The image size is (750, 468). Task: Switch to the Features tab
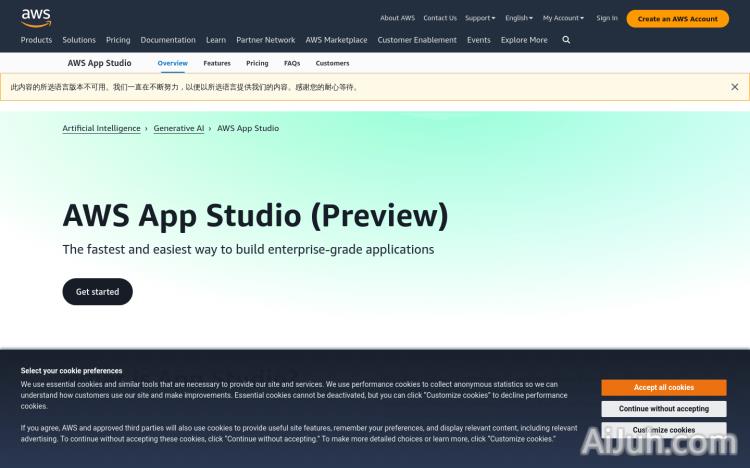pos(217,63)
